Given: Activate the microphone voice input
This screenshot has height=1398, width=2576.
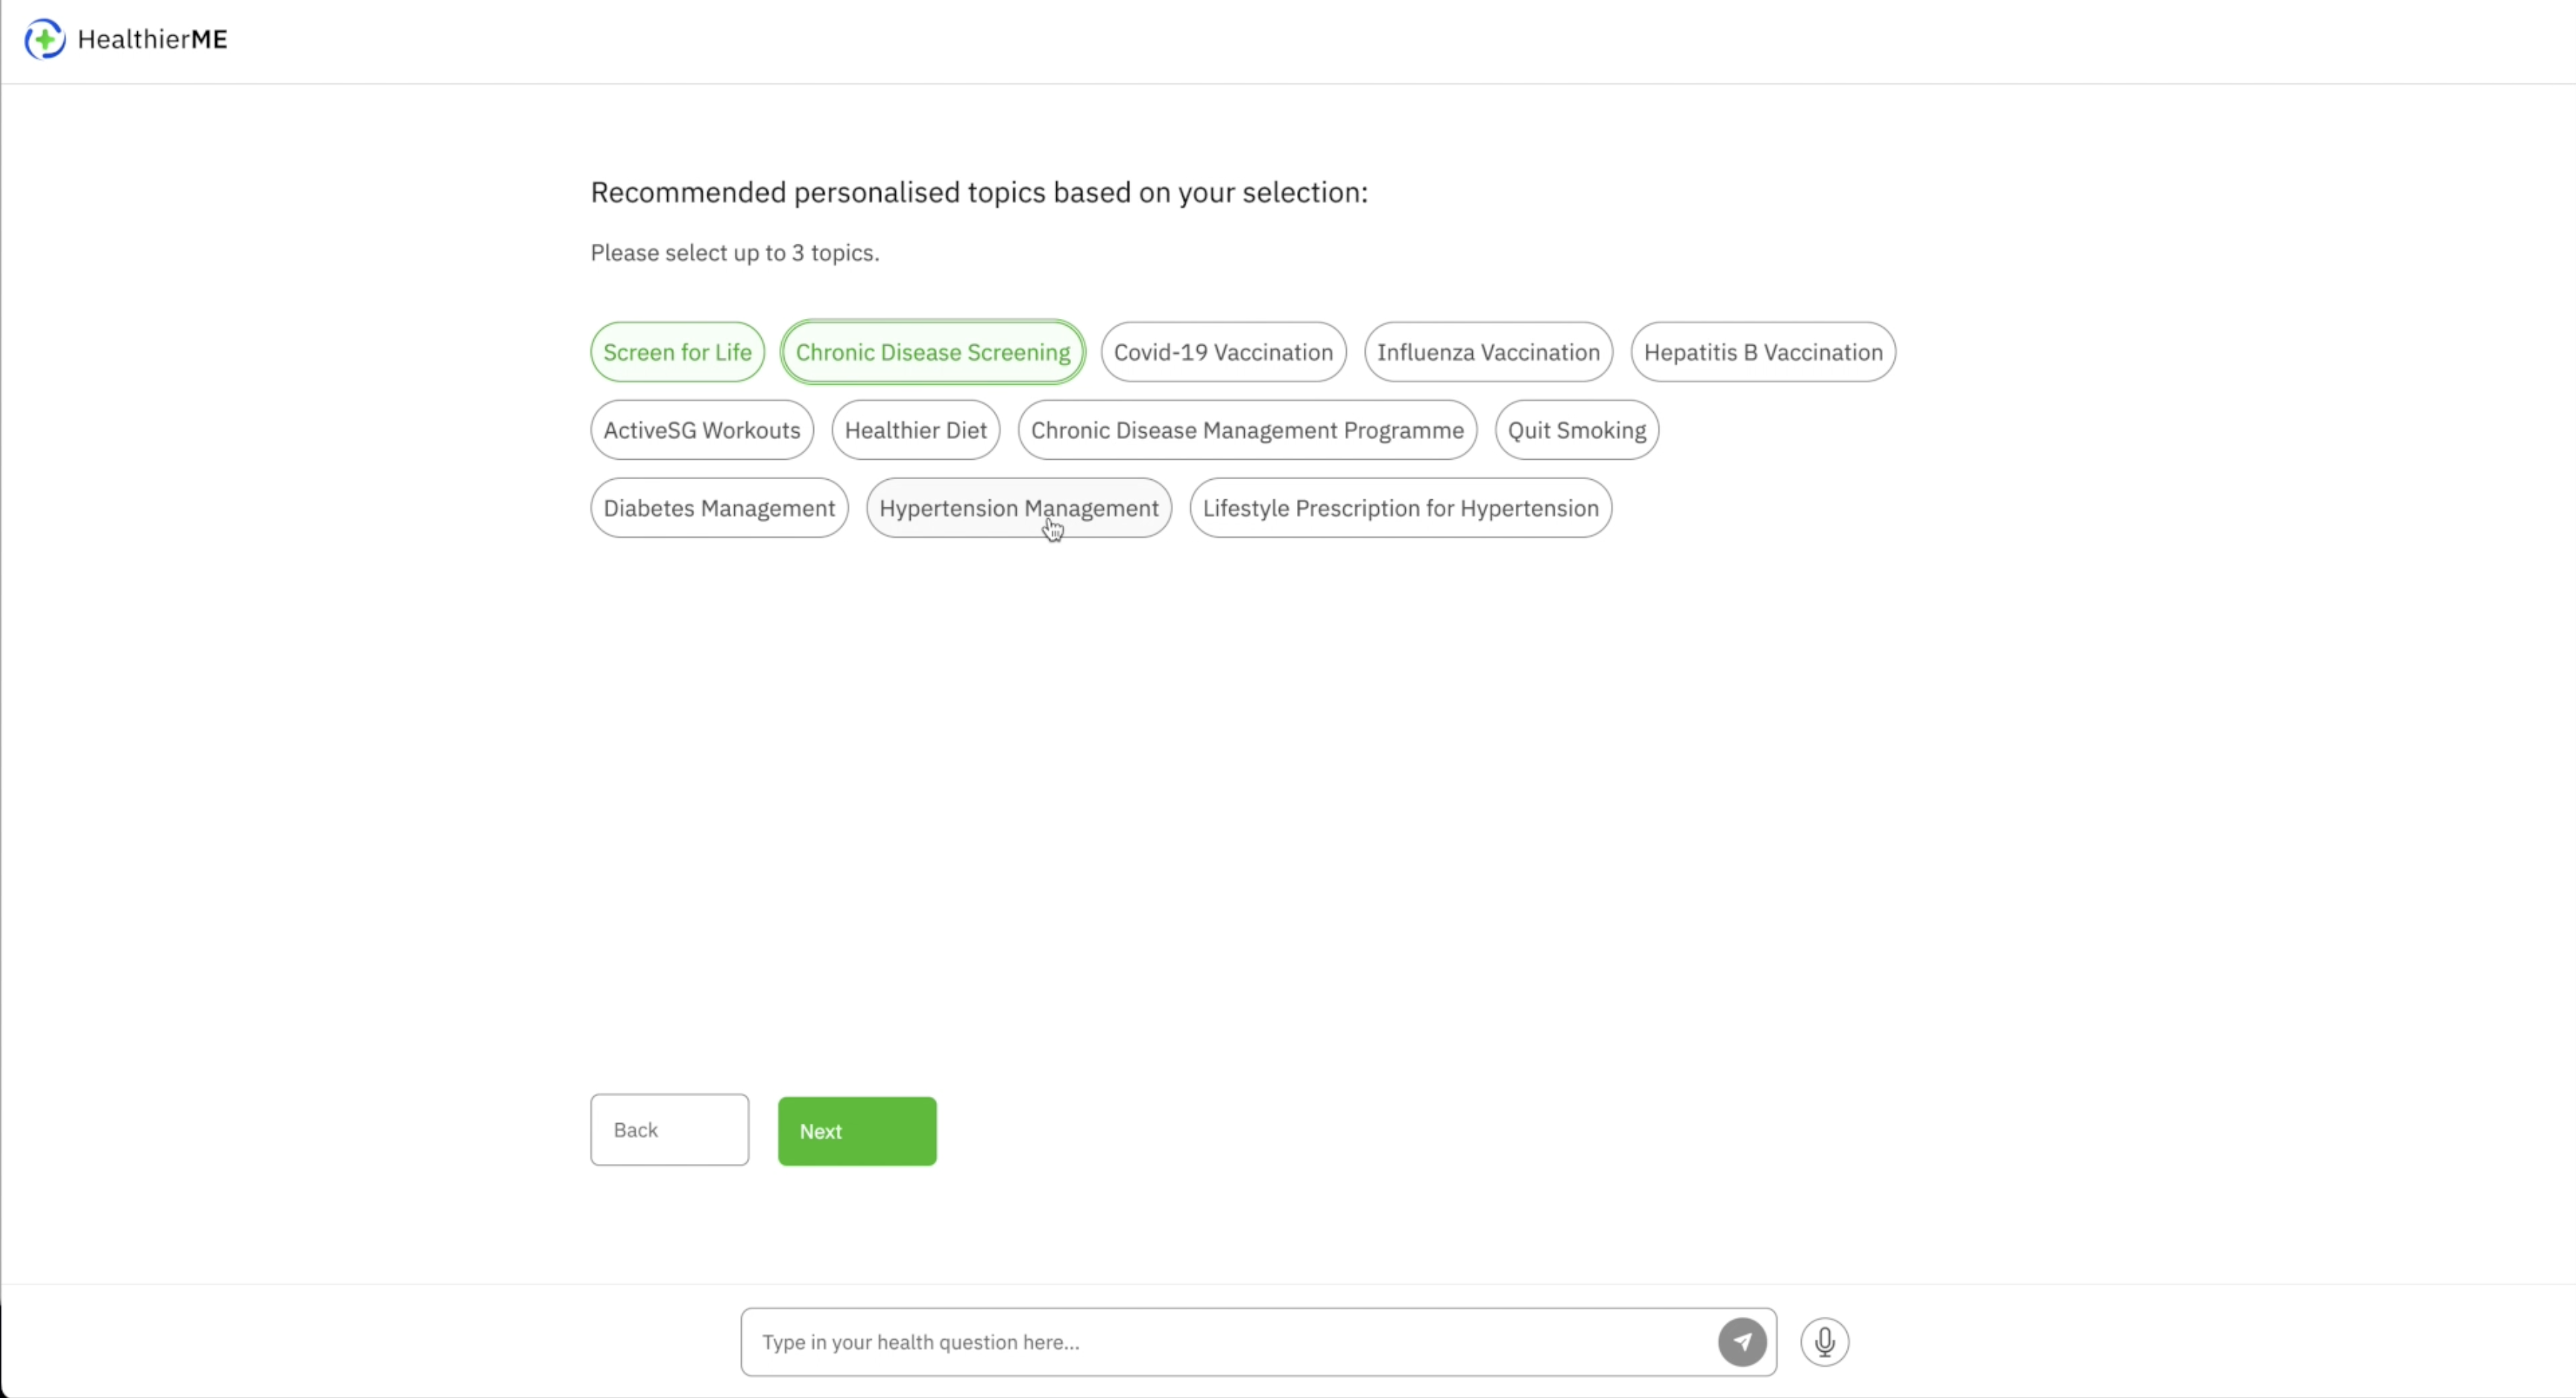Looking at the screenshot, I should [1824, 1342].
